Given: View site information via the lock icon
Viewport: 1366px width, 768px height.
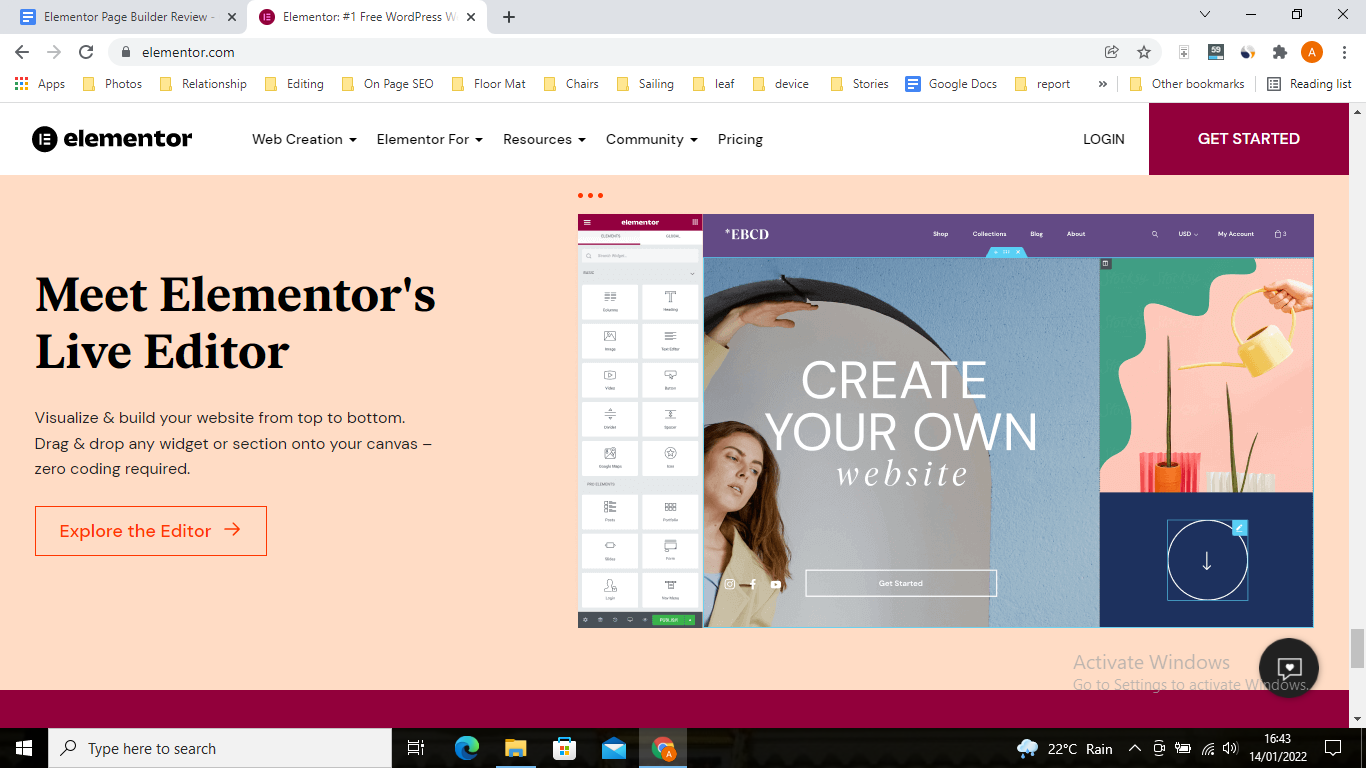Looking at the screenshot, I should pyautogui.click(x=126, y=52).
